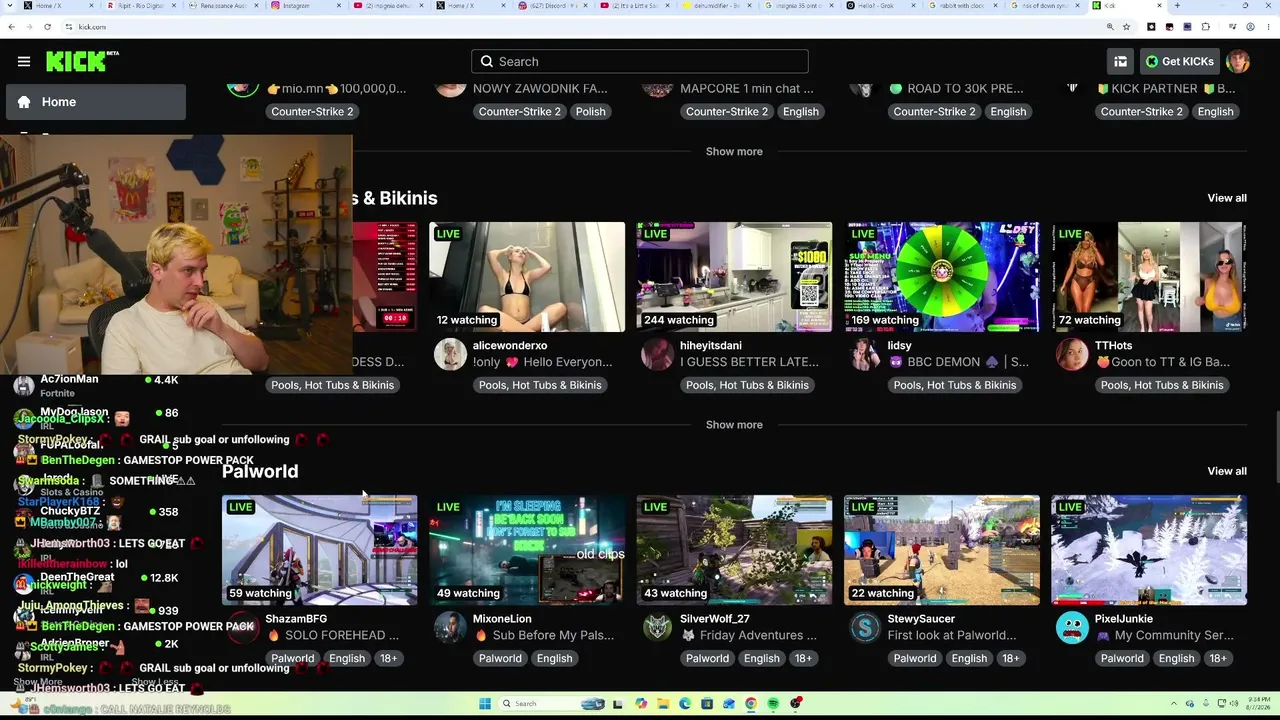The width and height of the screenshot is (1280, 720).
Task: Click the search magnifier icon
Action: tap(487, 62)
